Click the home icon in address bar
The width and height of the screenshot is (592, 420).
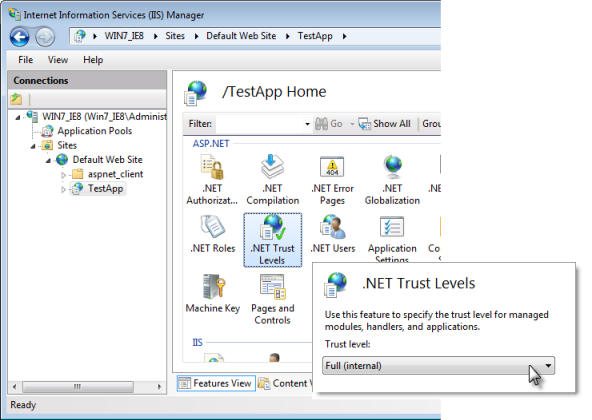80,36
